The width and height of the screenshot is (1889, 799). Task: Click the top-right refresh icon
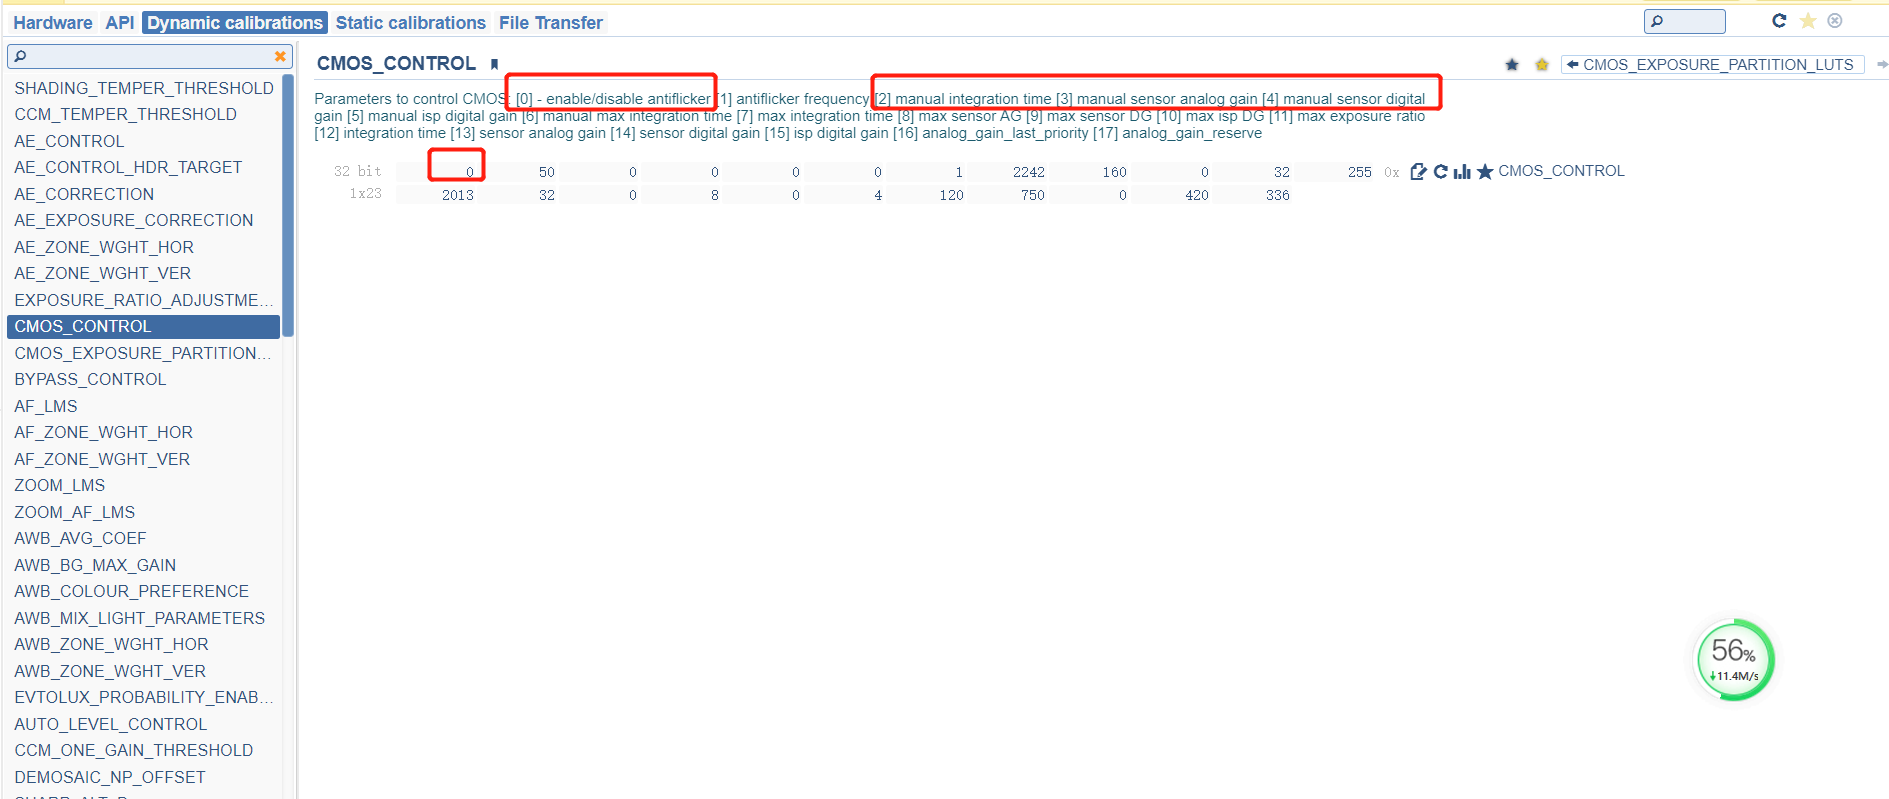click(x=1779, y=21)
